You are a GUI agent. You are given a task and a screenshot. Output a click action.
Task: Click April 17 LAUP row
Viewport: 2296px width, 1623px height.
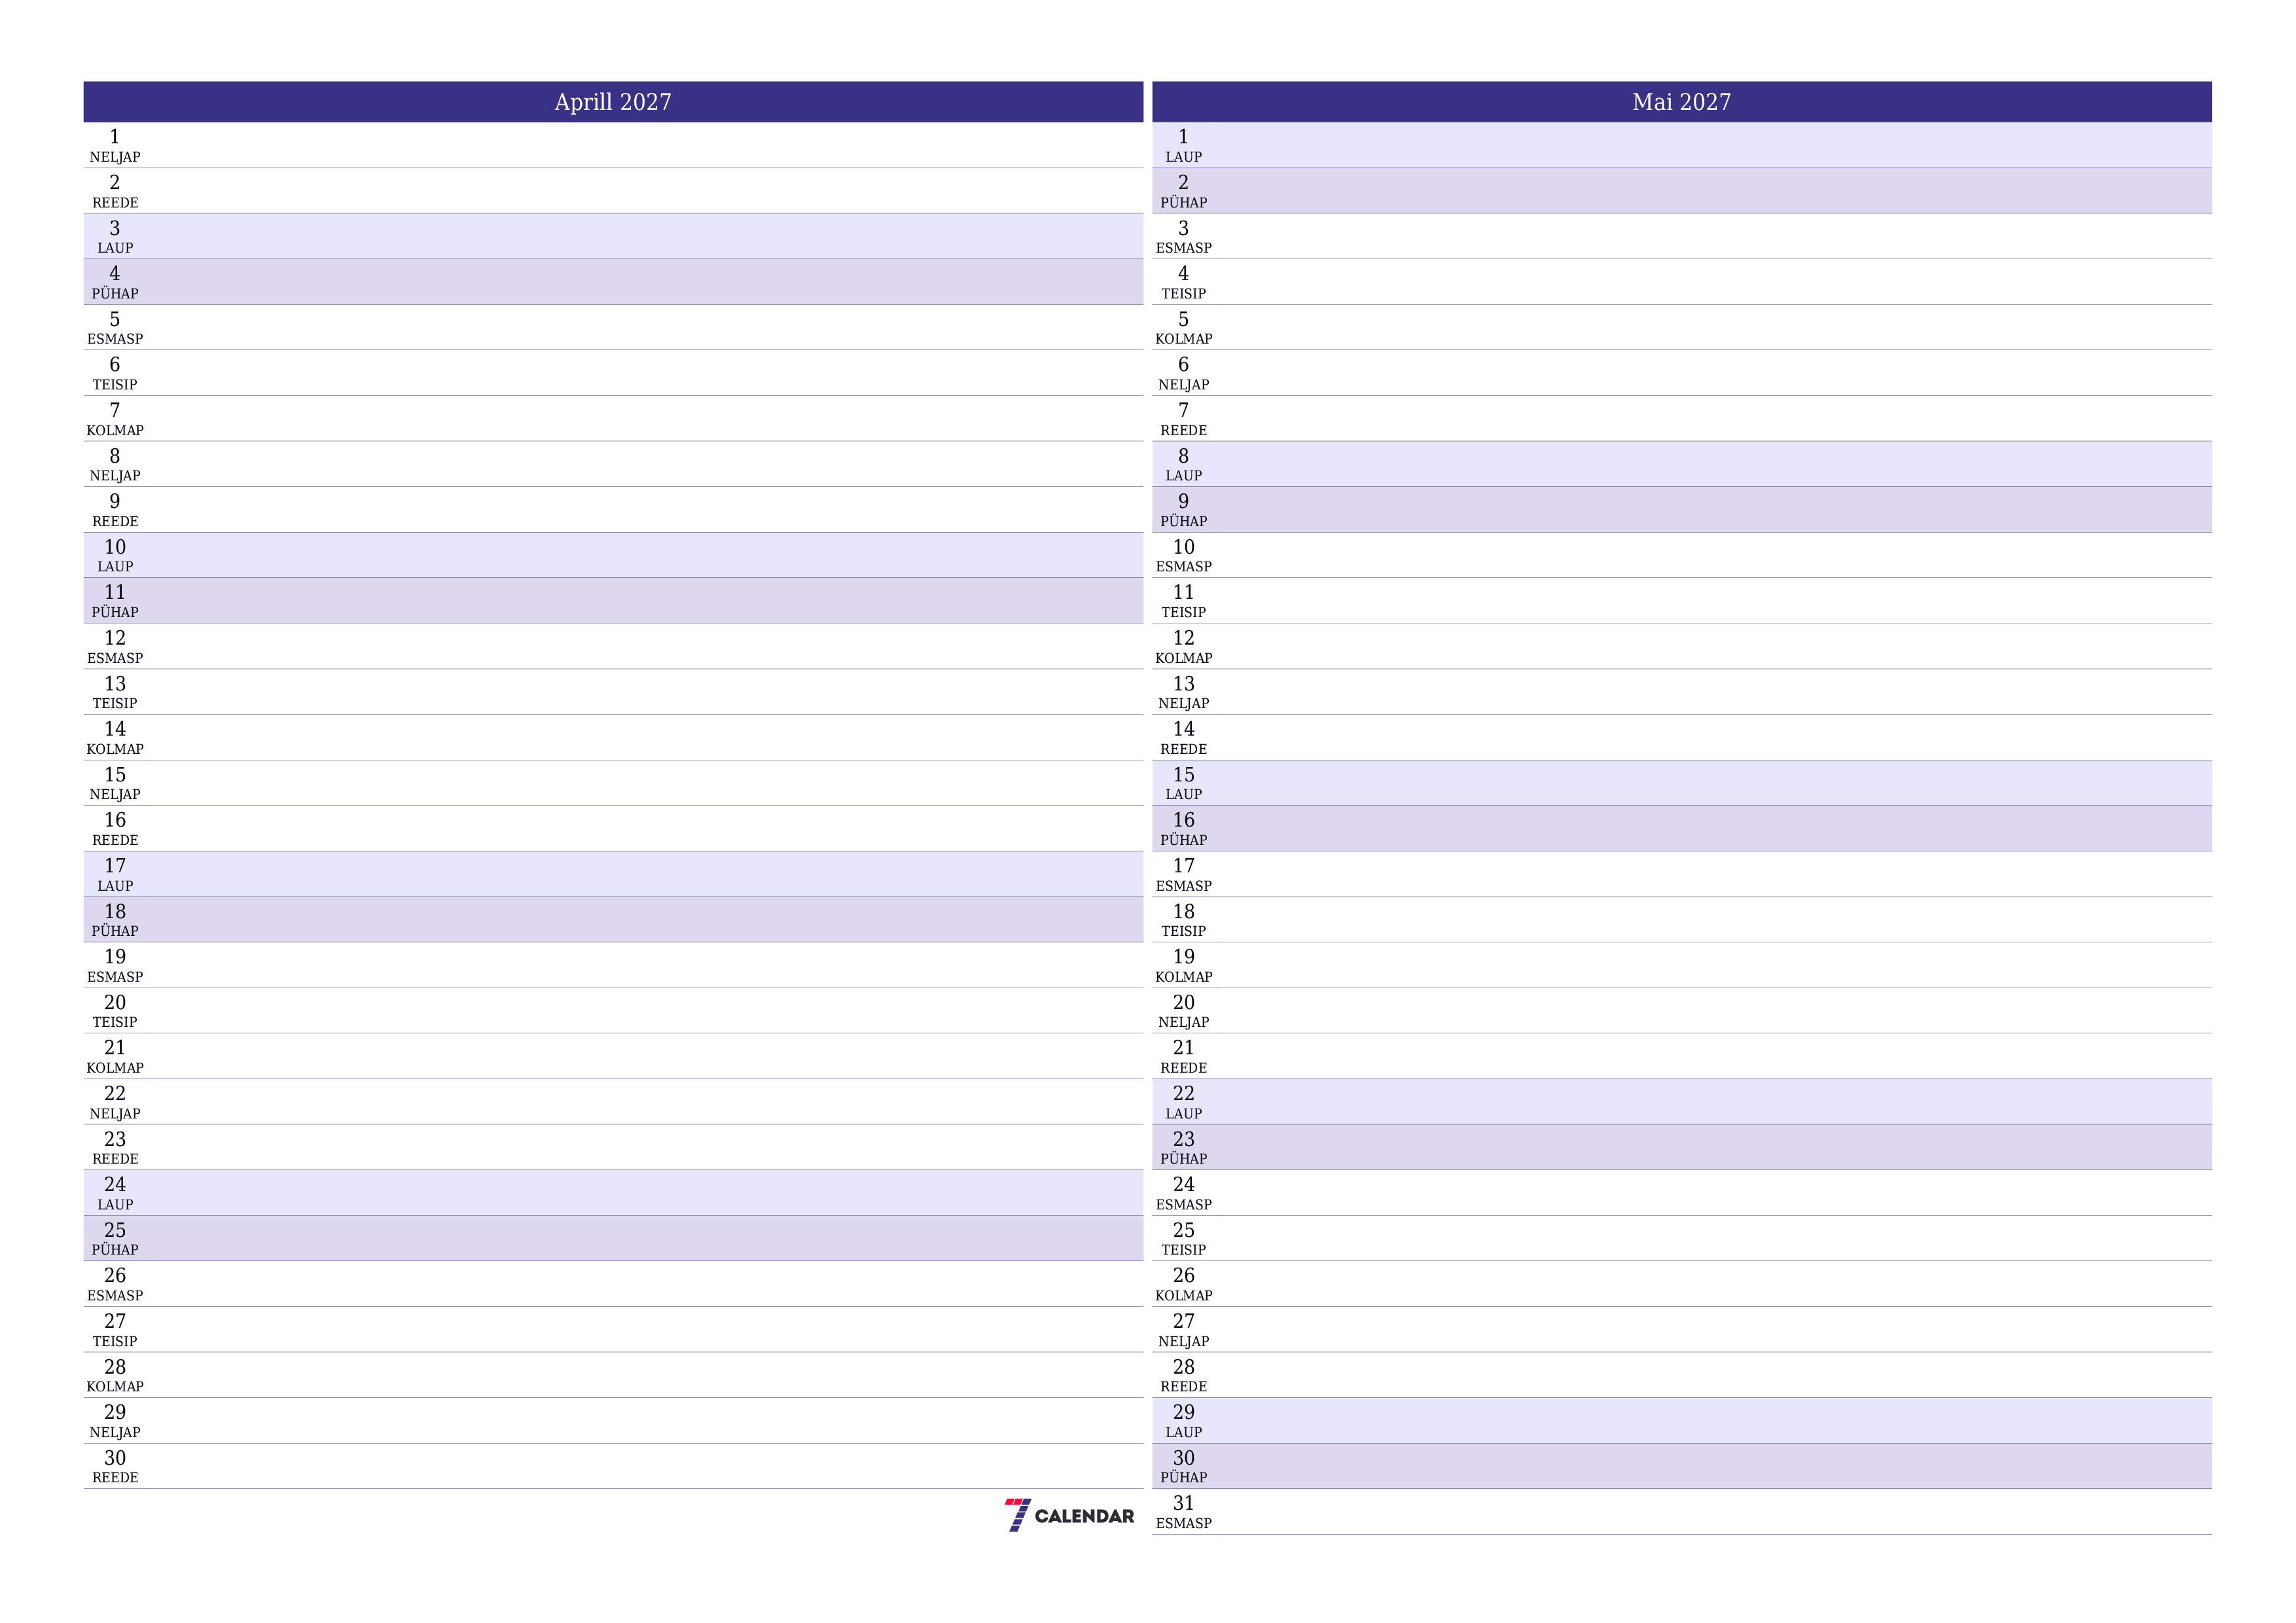point(613,874)
